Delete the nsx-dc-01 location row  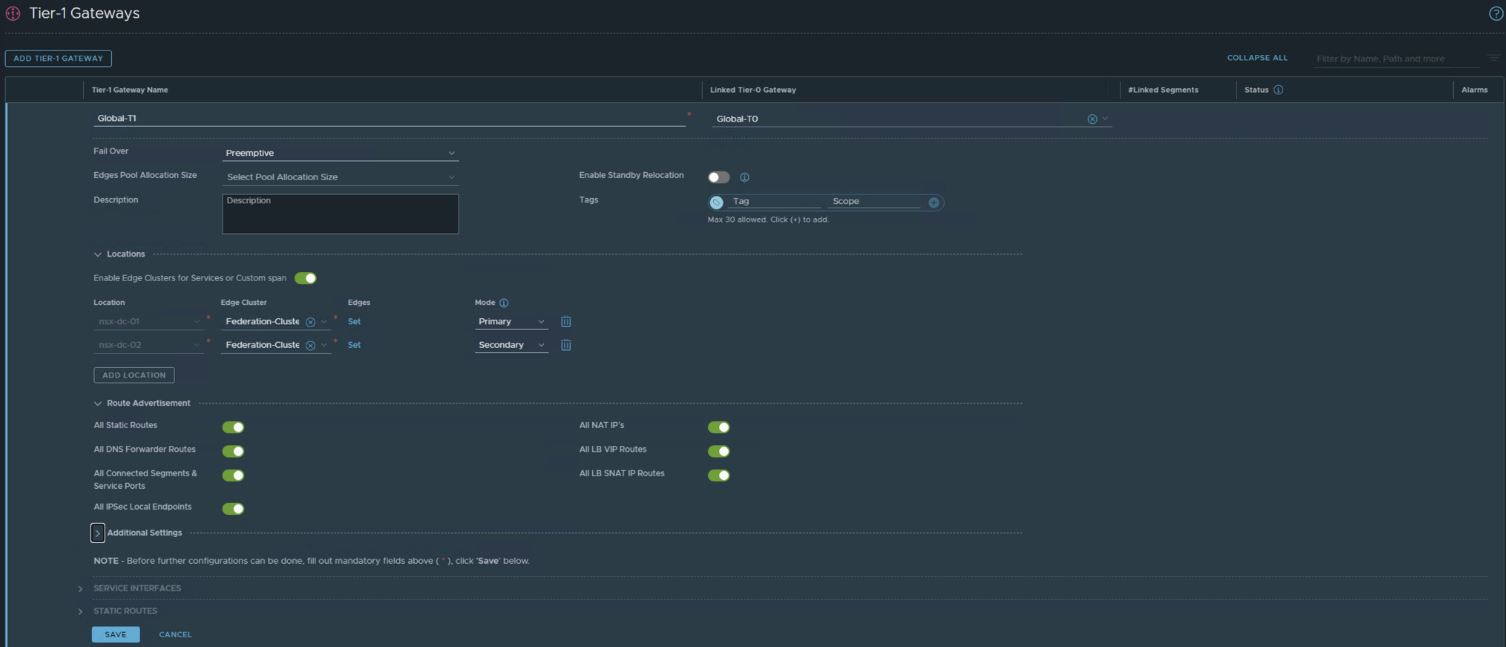566,321
